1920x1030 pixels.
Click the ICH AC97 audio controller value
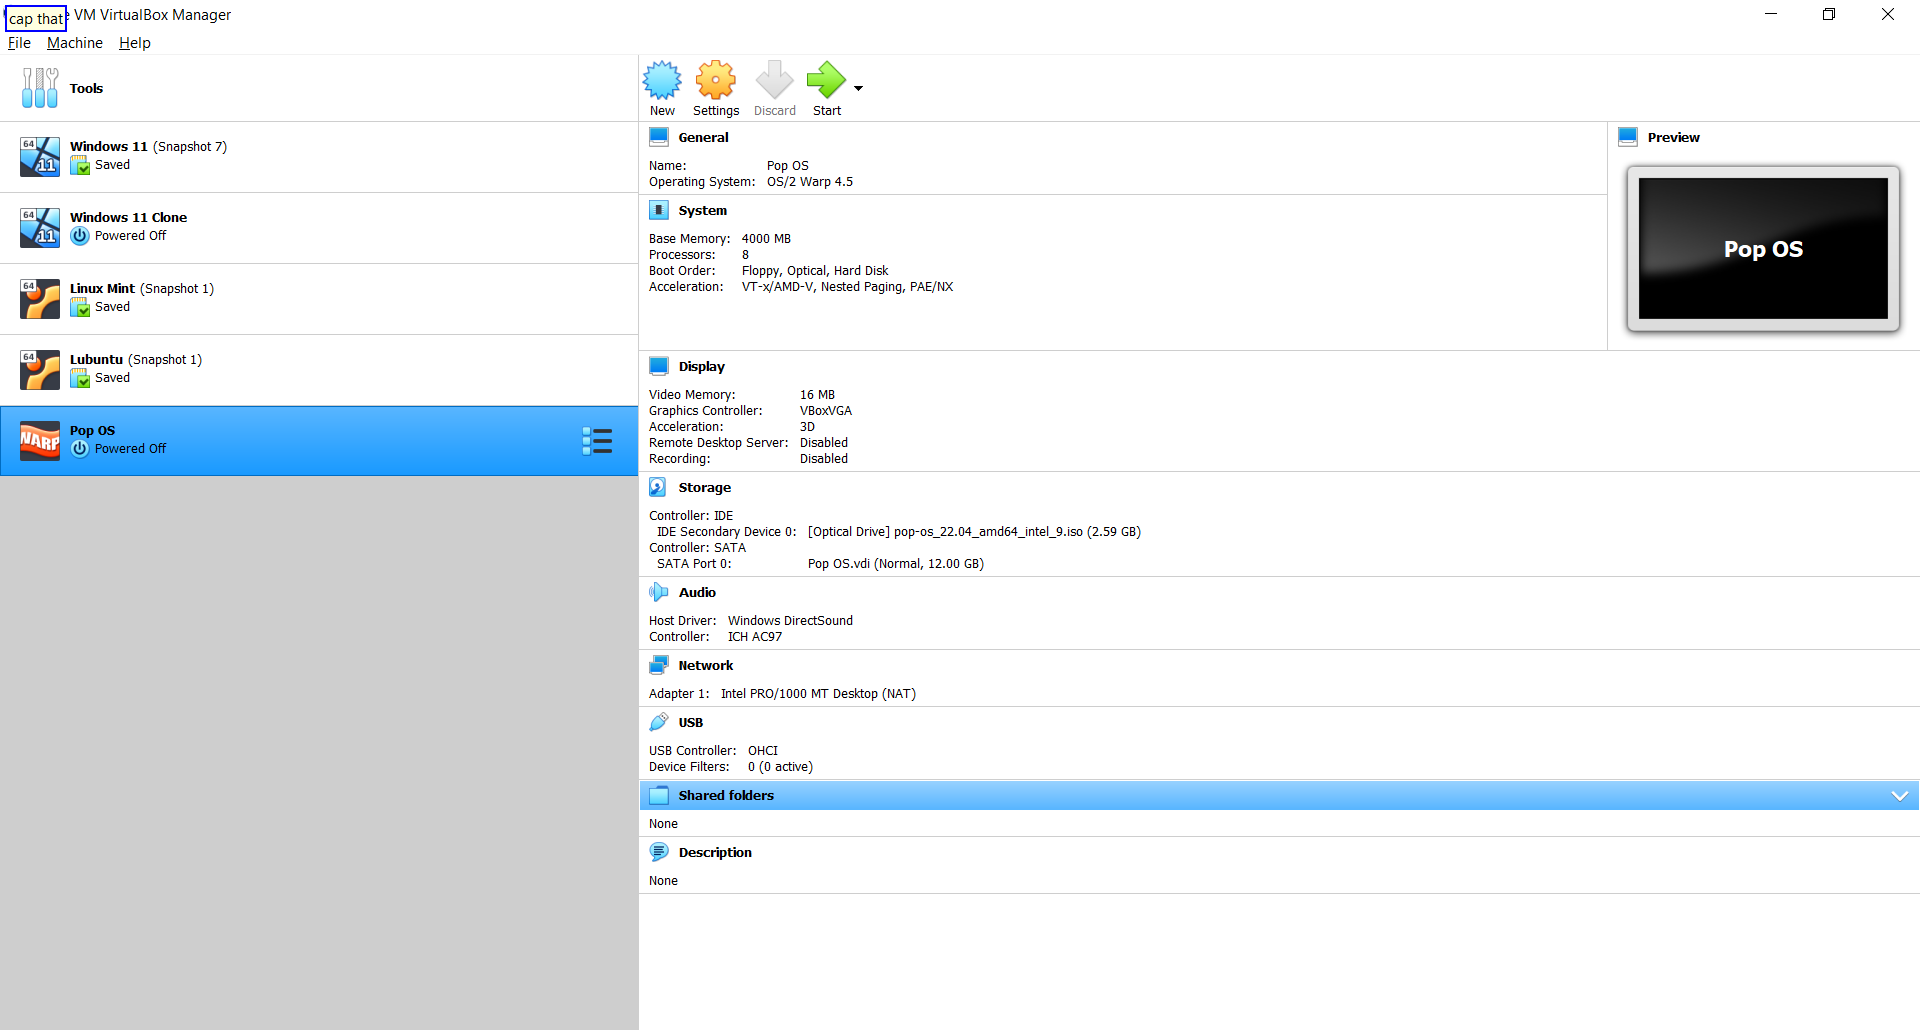point(755,637)
